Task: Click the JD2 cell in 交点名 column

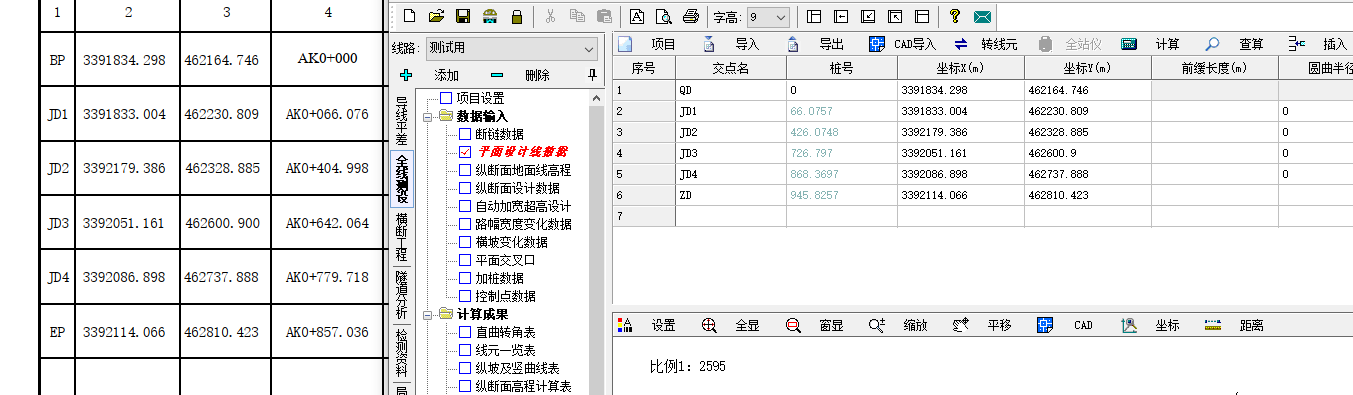Action: pos(731,131)
